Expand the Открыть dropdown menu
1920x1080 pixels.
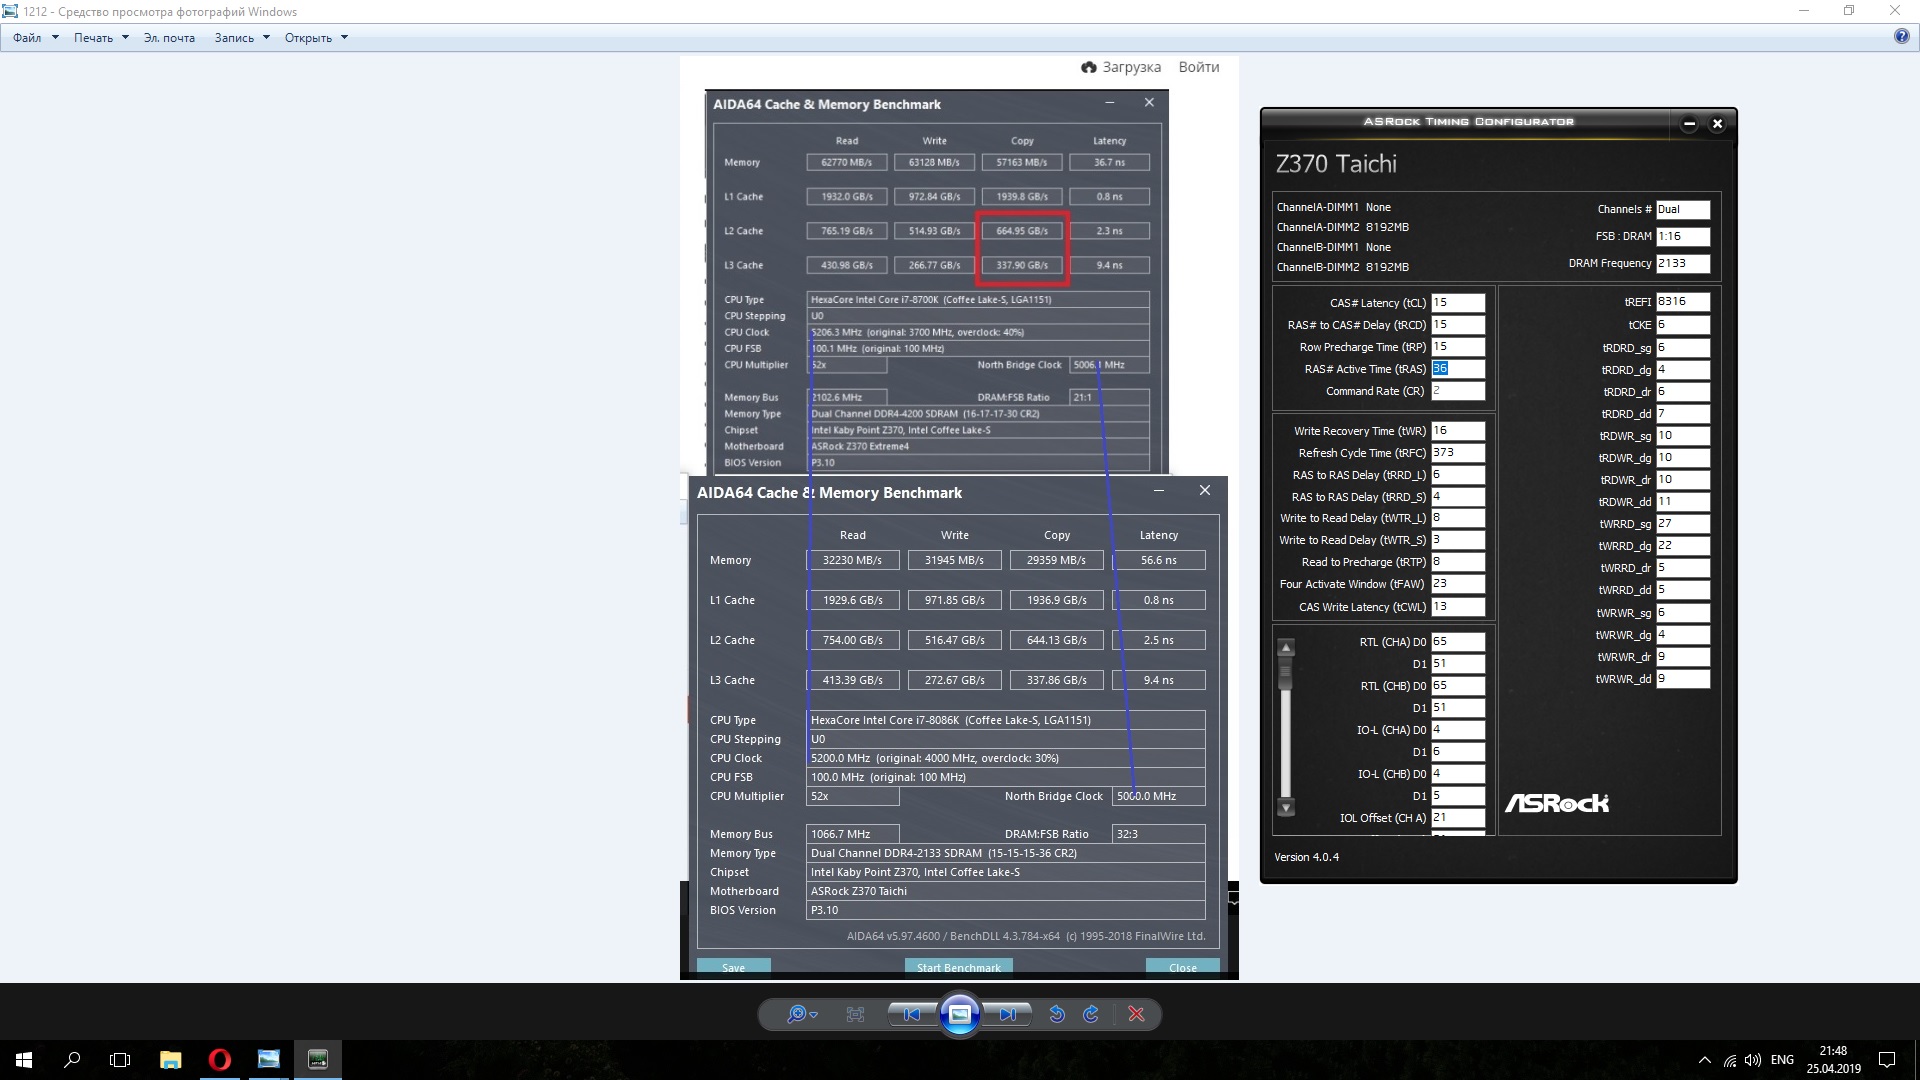tap(316, 38)
